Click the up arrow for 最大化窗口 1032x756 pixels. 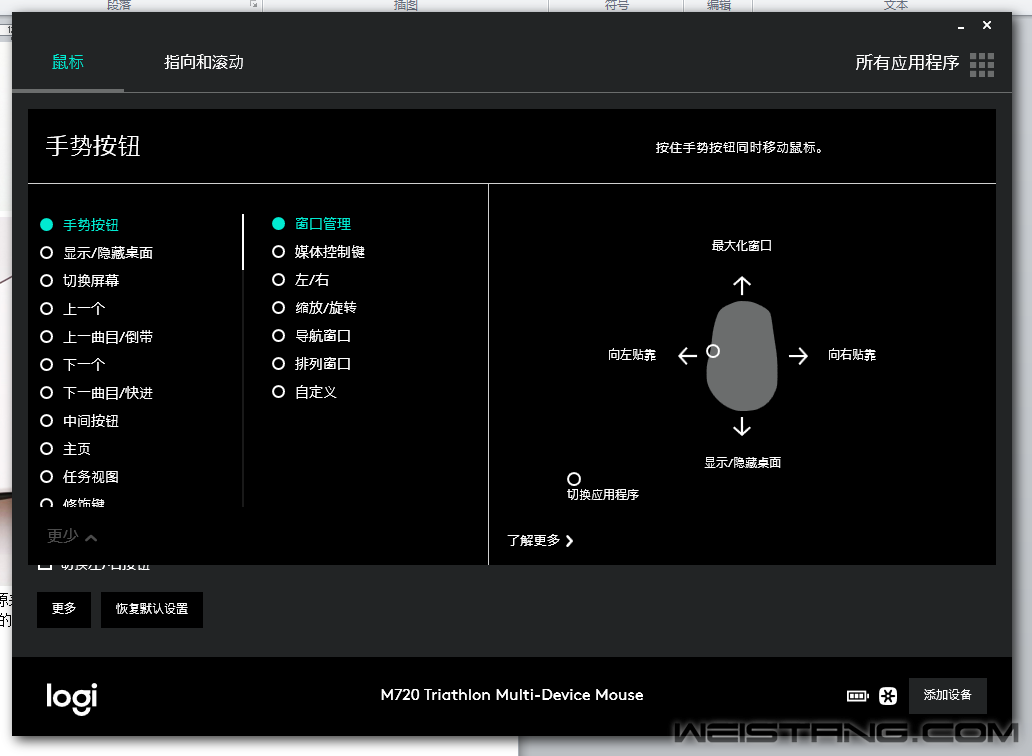point(742,286)
